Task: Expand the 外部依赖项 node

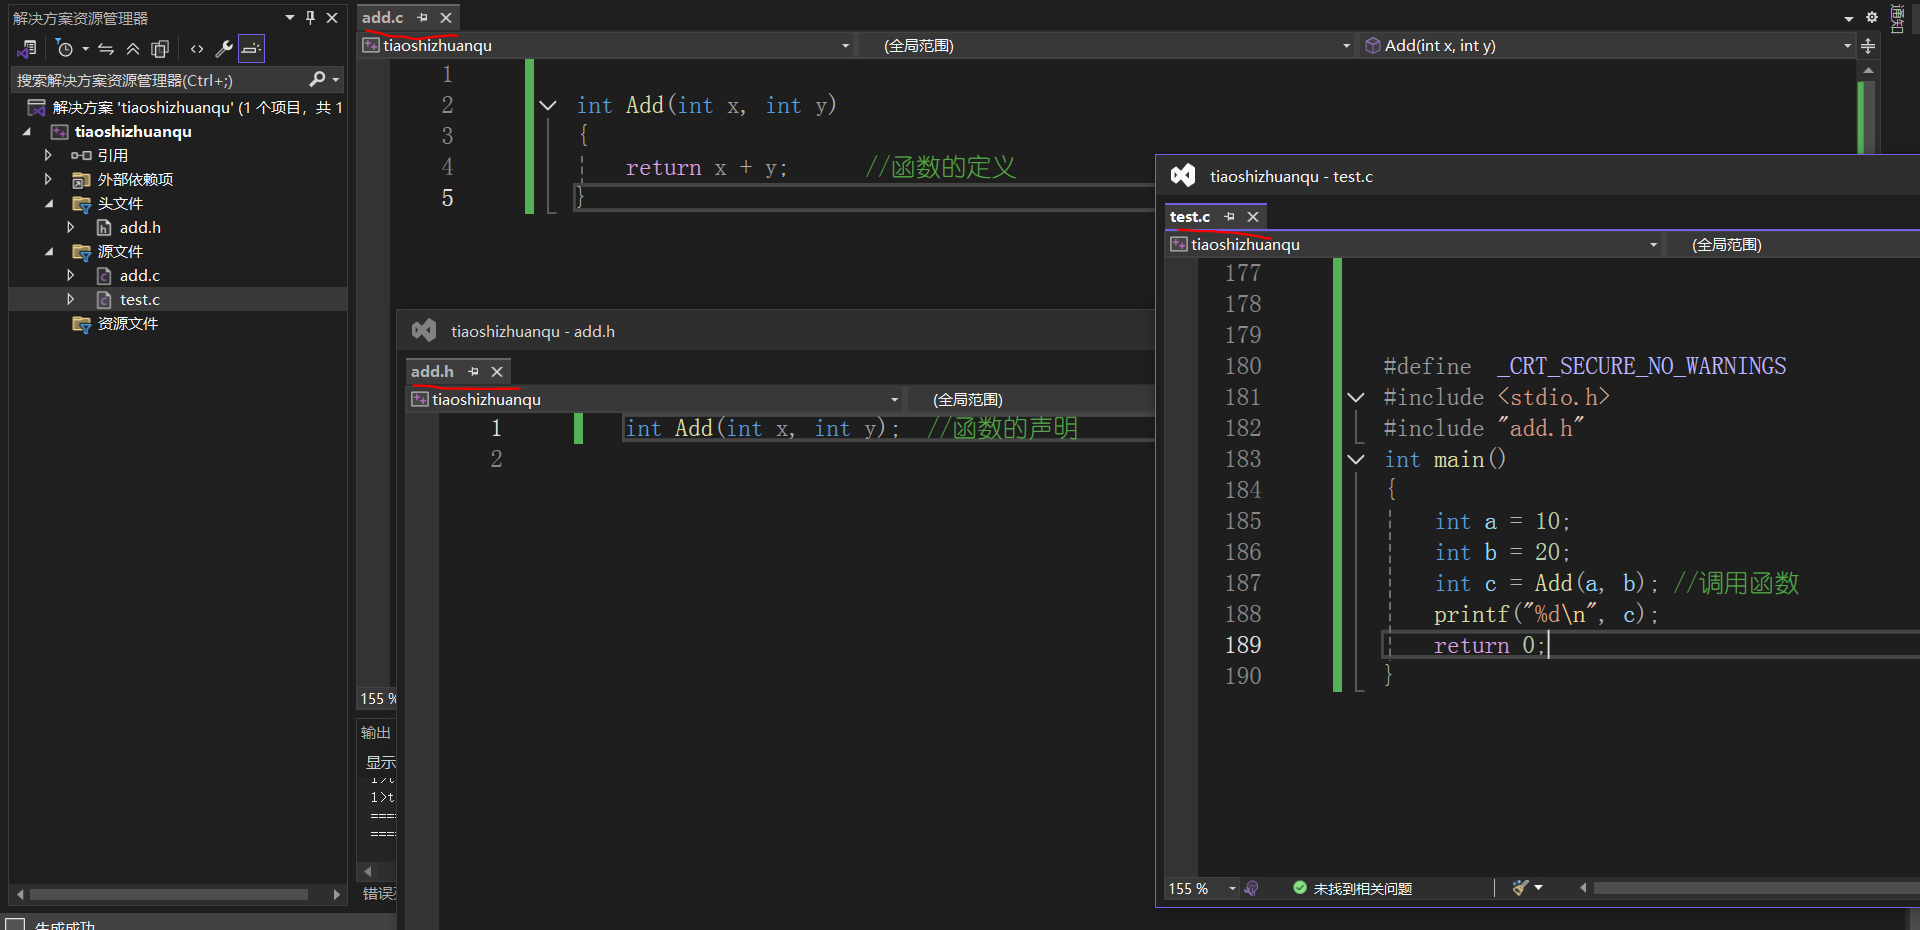Action: pyautogui.click(x=47, y=179)
